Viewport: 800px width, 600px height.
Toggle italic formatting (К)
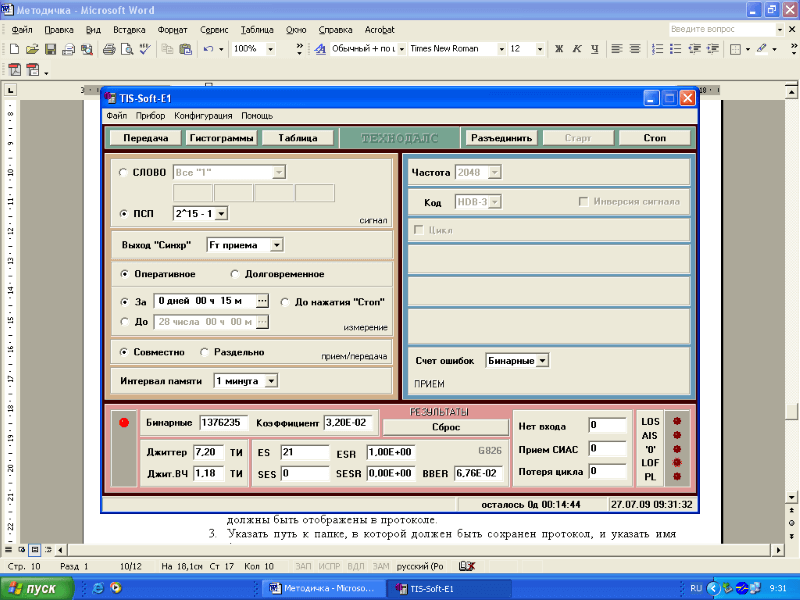(577, 49)
